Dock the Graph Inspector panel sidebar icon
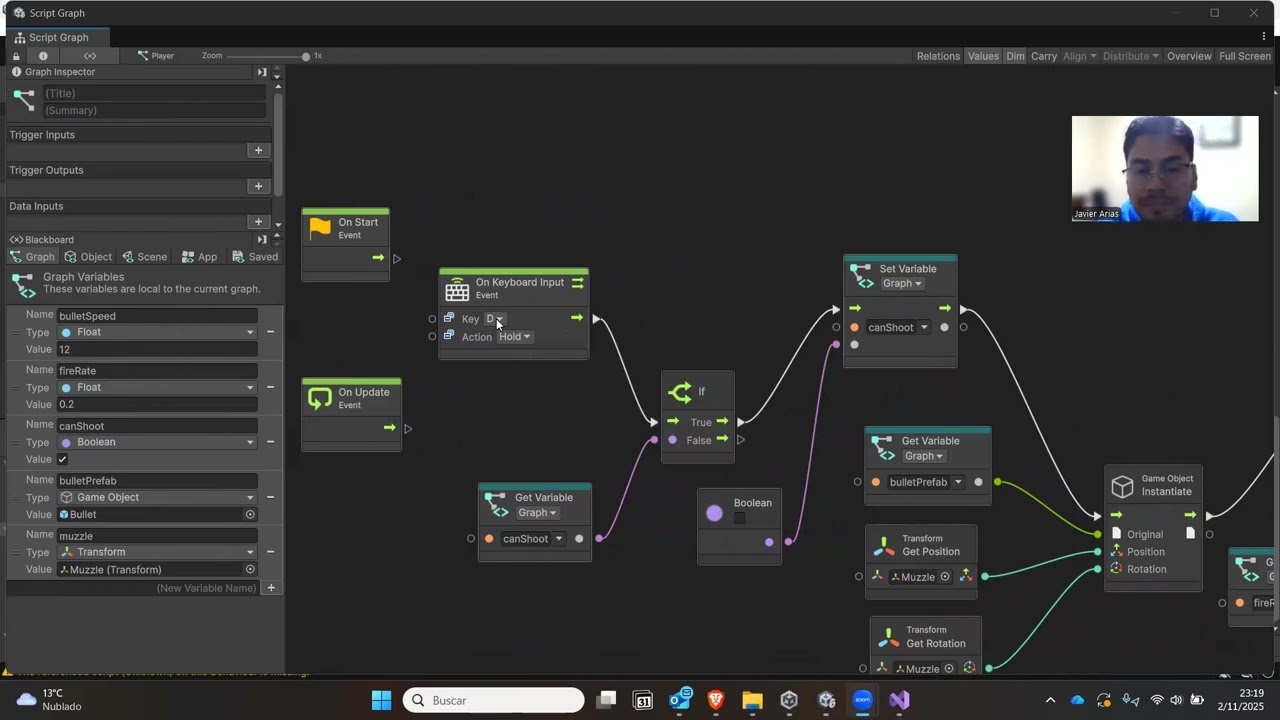Viewport: 1280px width, 720px height. [x=262, y=72]
